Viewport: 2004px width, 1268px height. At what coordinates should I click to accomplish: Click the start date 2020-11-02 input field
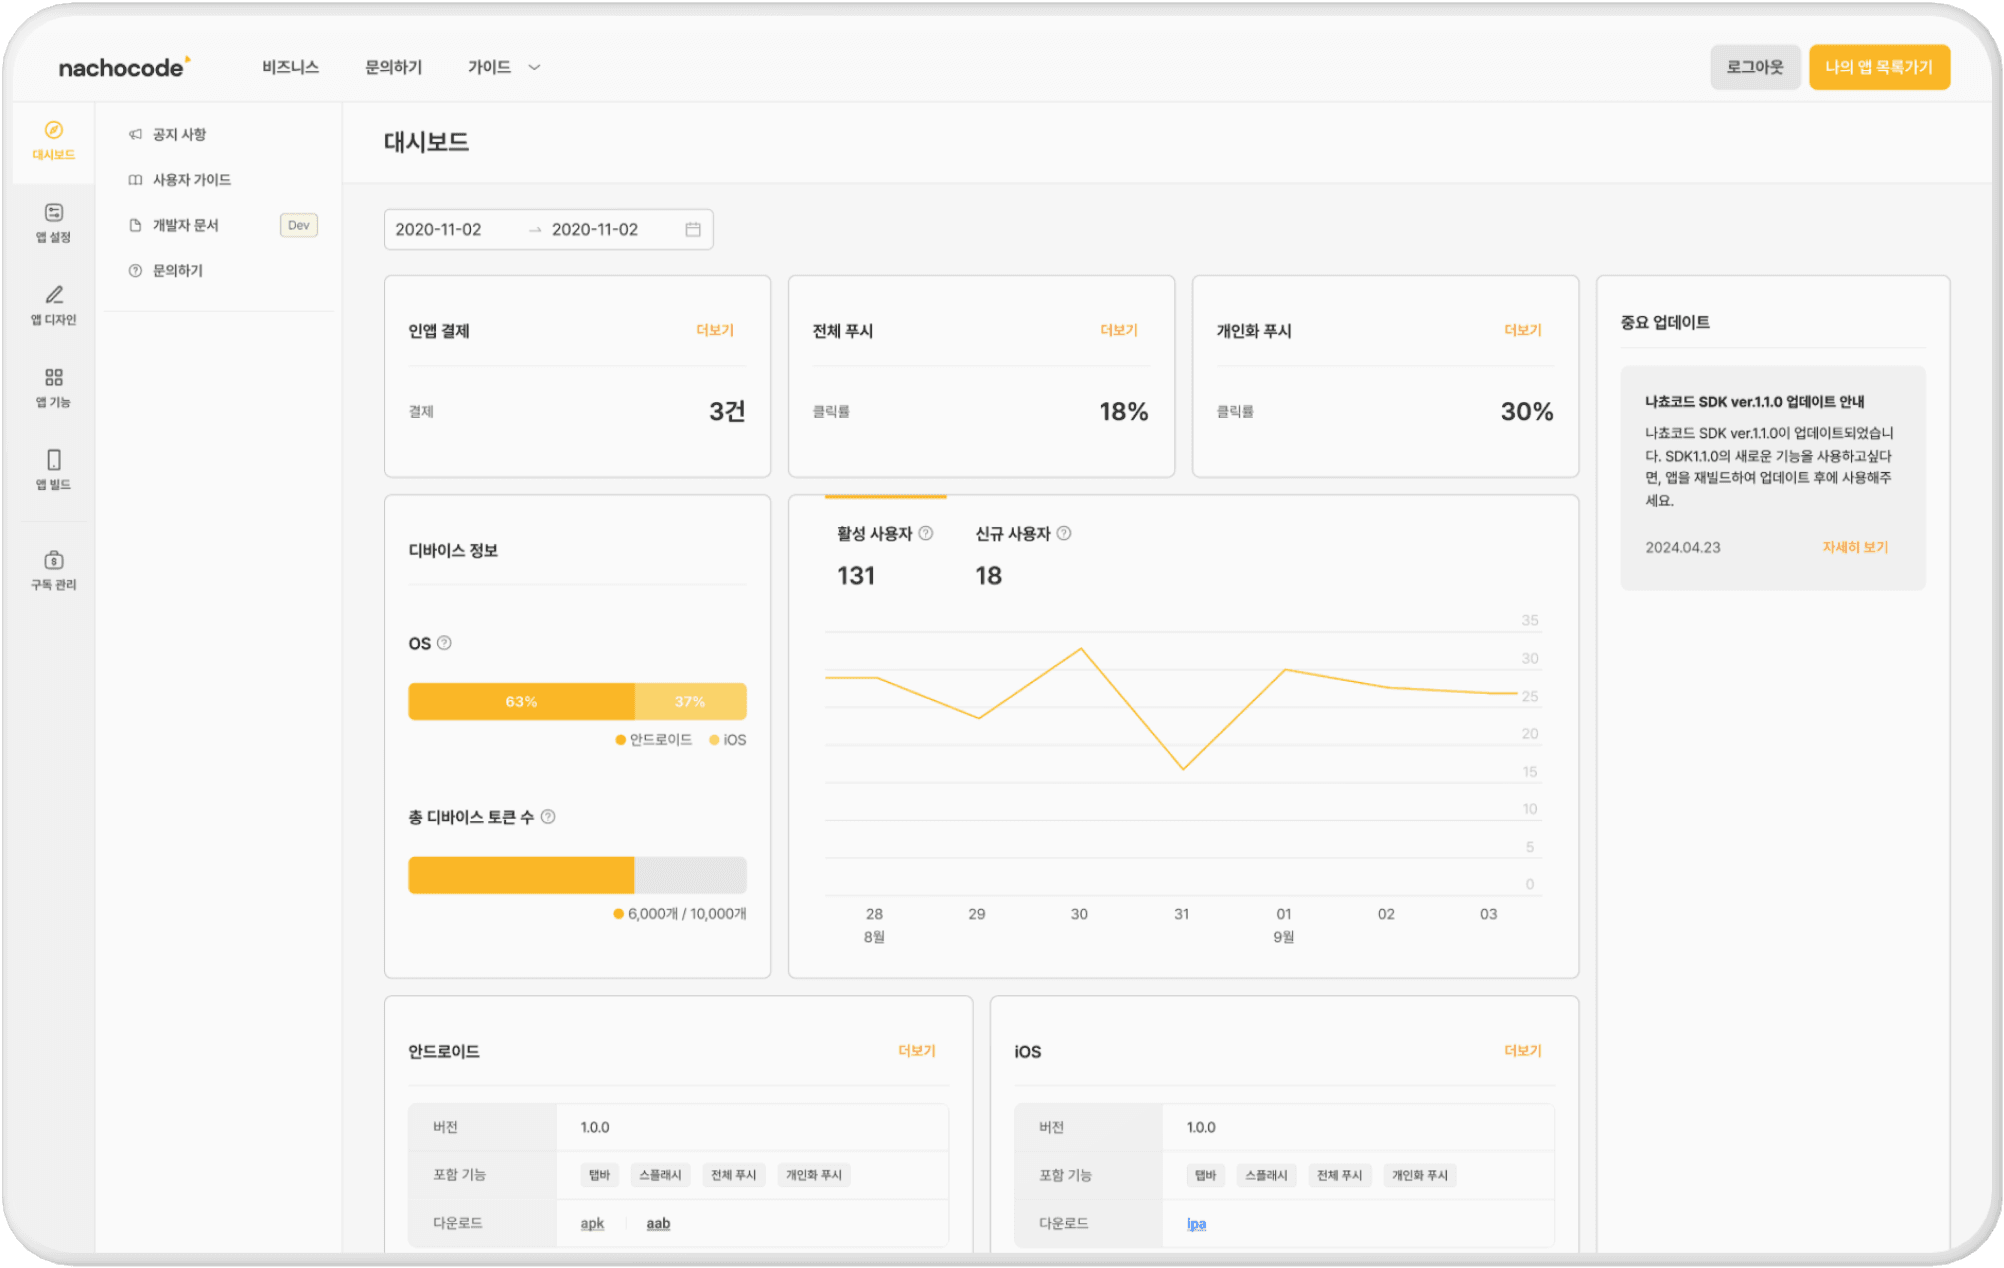(x=440, y=229)
